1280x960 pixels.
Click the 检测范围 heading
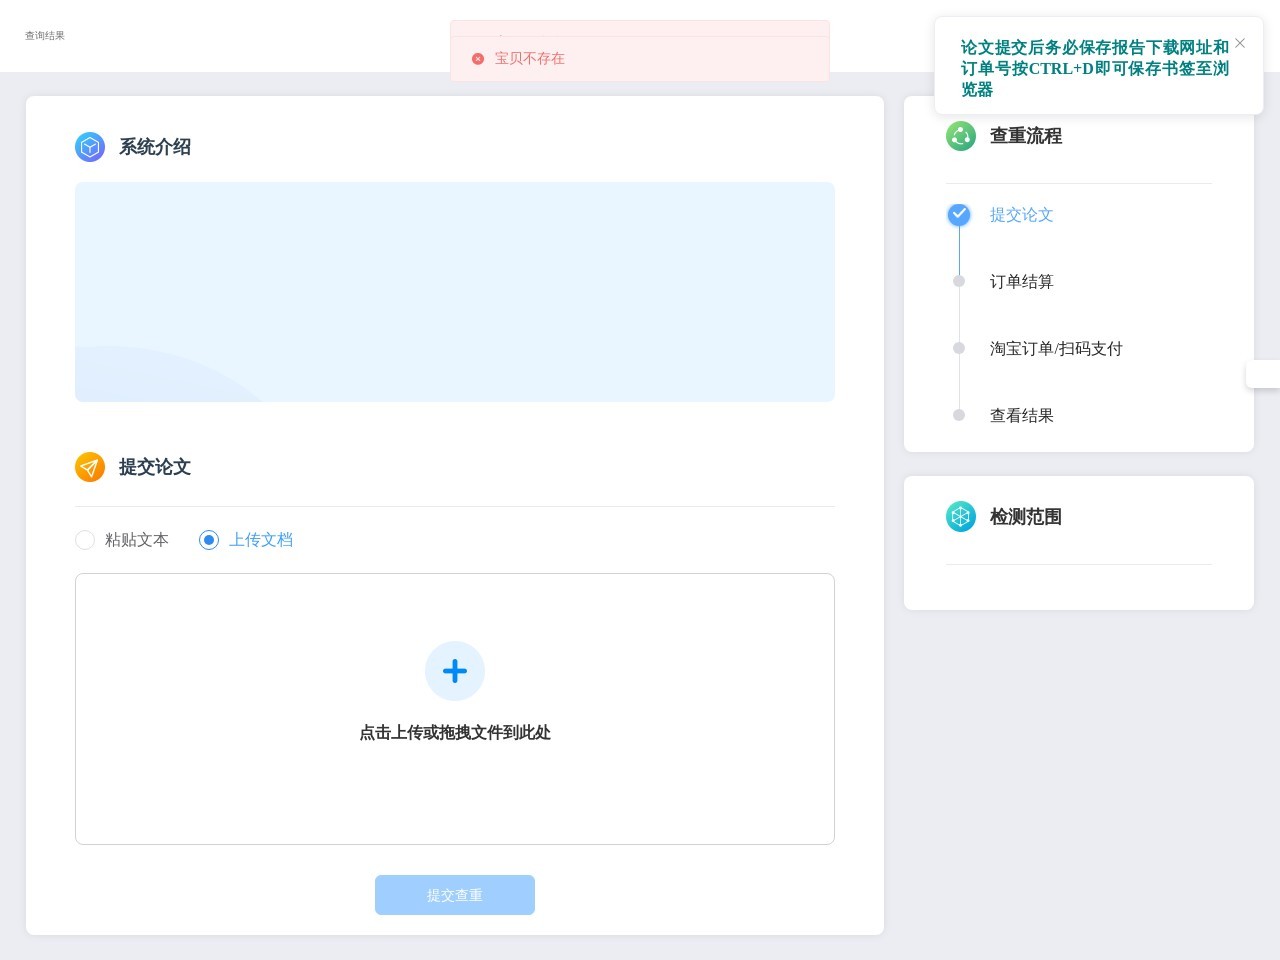pos(1026,517)
